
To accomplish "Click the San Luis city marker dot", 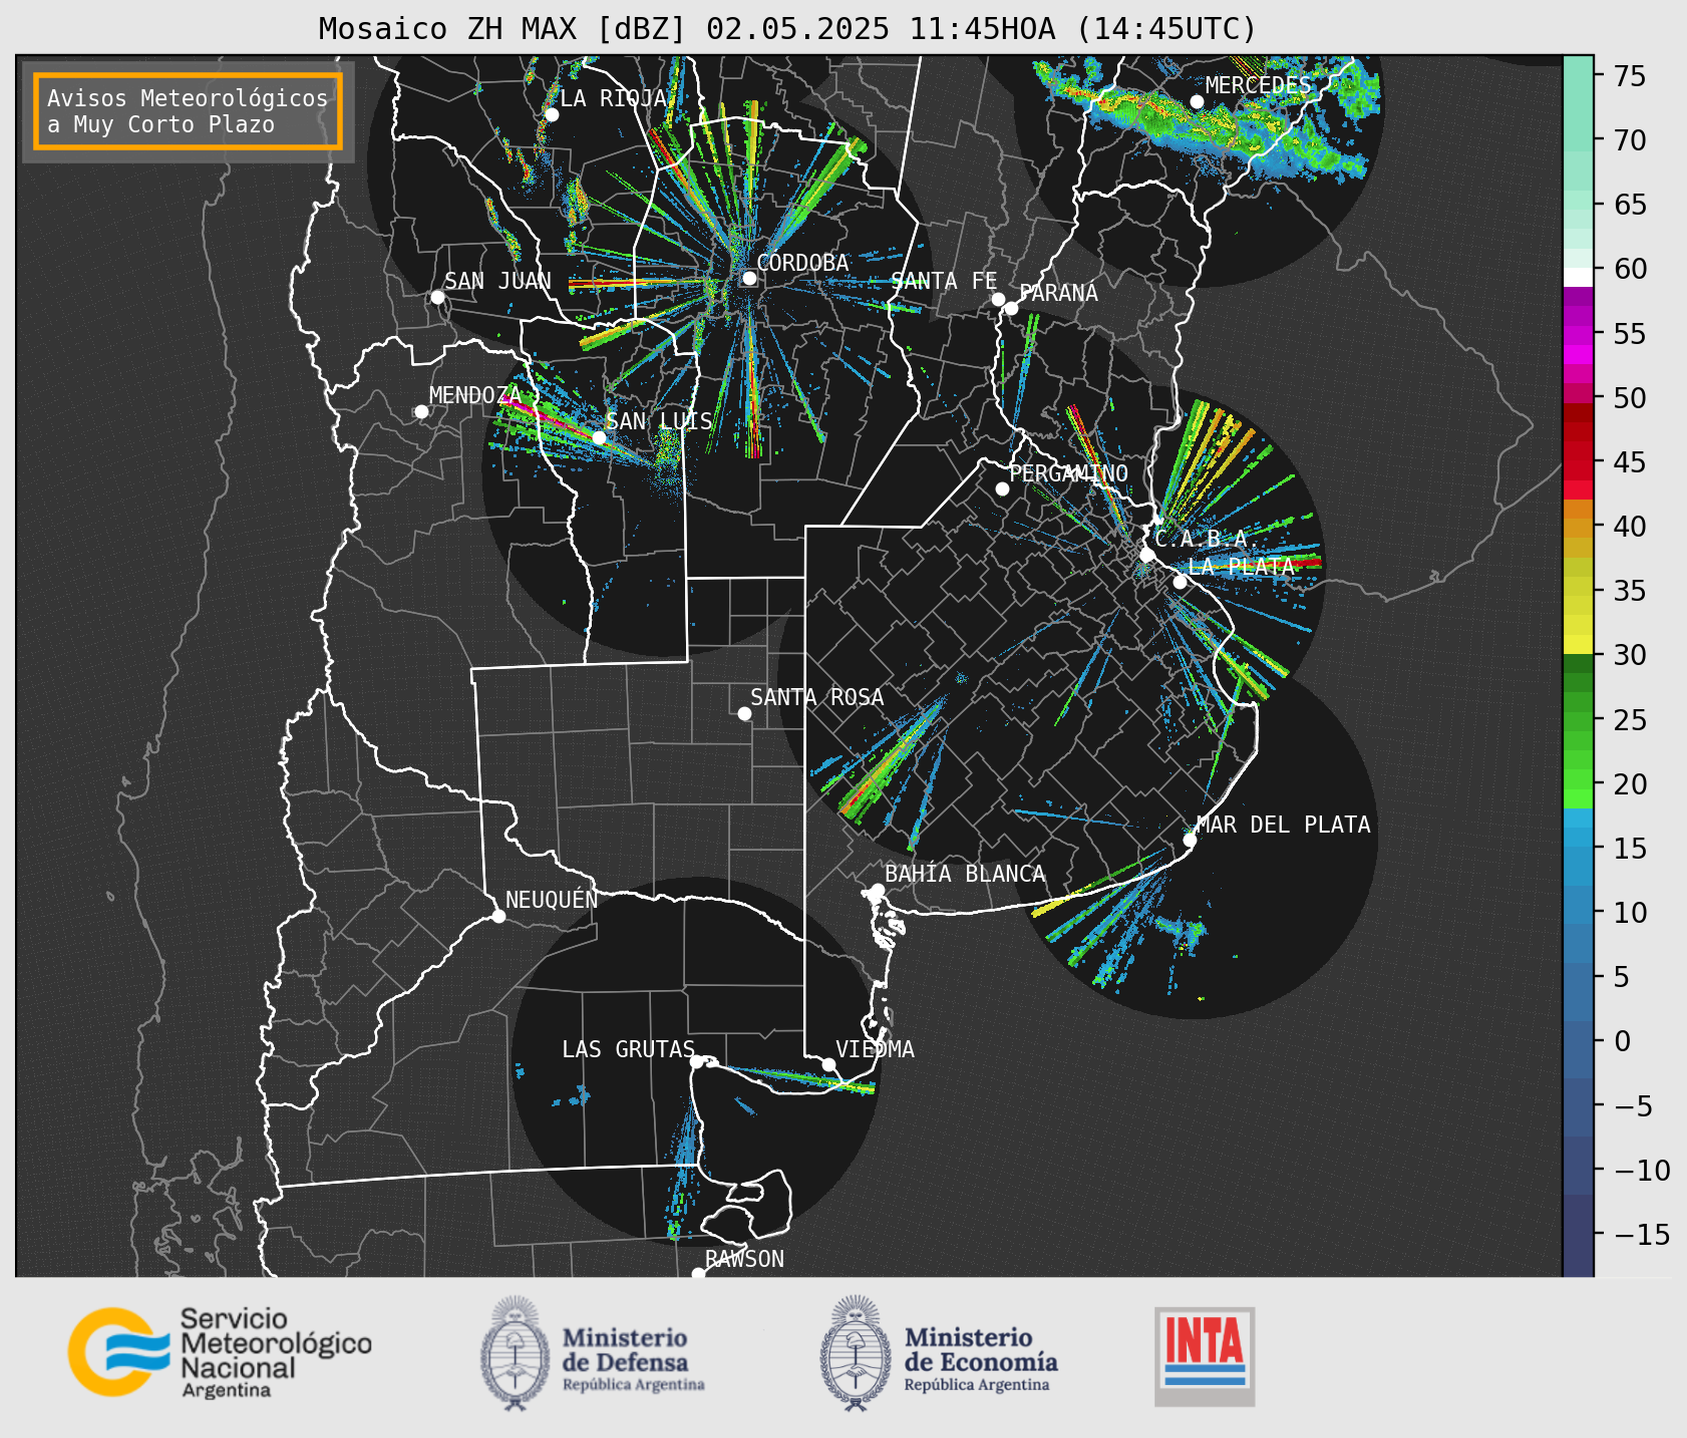I will pyautogui.click(x=598, y=438).
